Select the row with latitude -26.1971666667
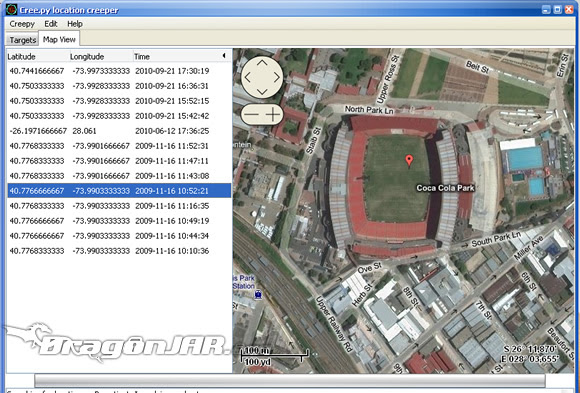The height and width of the screenshot is (393, 580). [119, 131]
